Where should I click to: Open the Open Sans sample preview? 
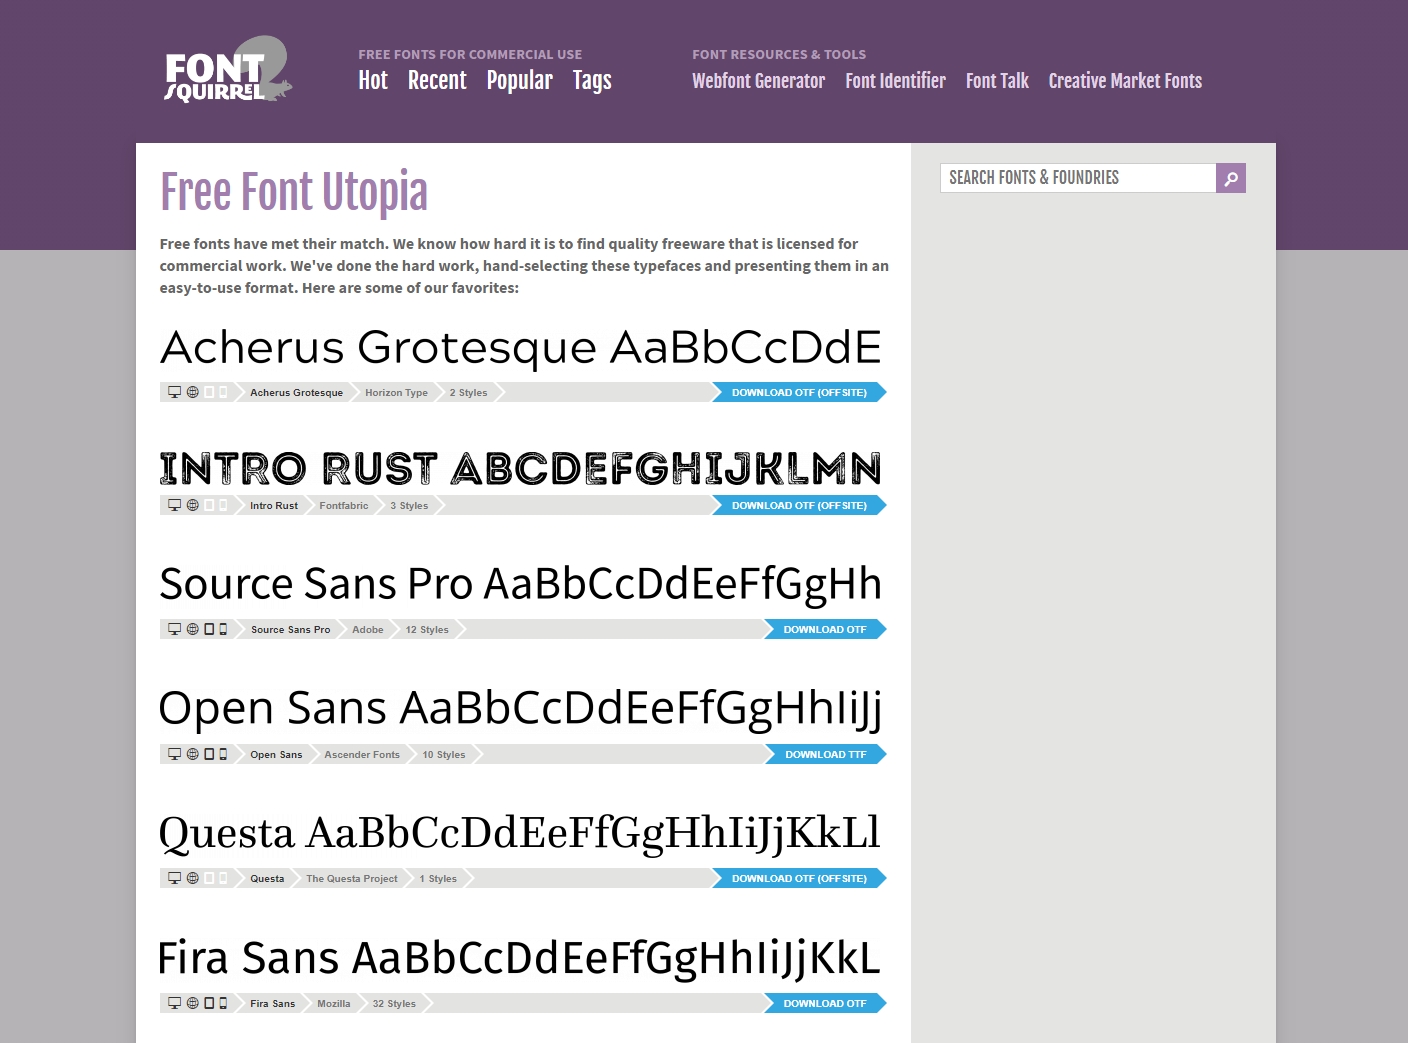pyautogui.click(x=521, y=709)
